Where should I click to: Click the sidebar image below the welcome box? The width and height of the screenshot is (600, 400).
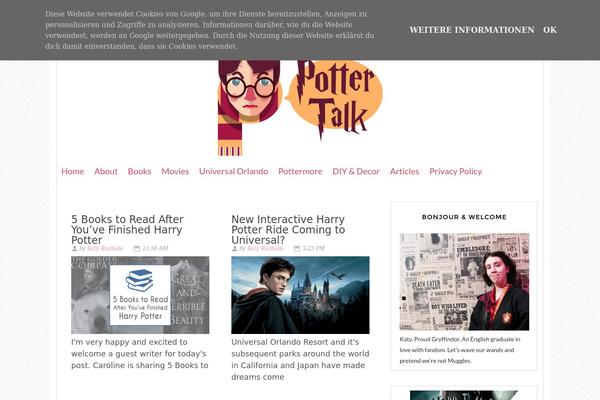464,395
